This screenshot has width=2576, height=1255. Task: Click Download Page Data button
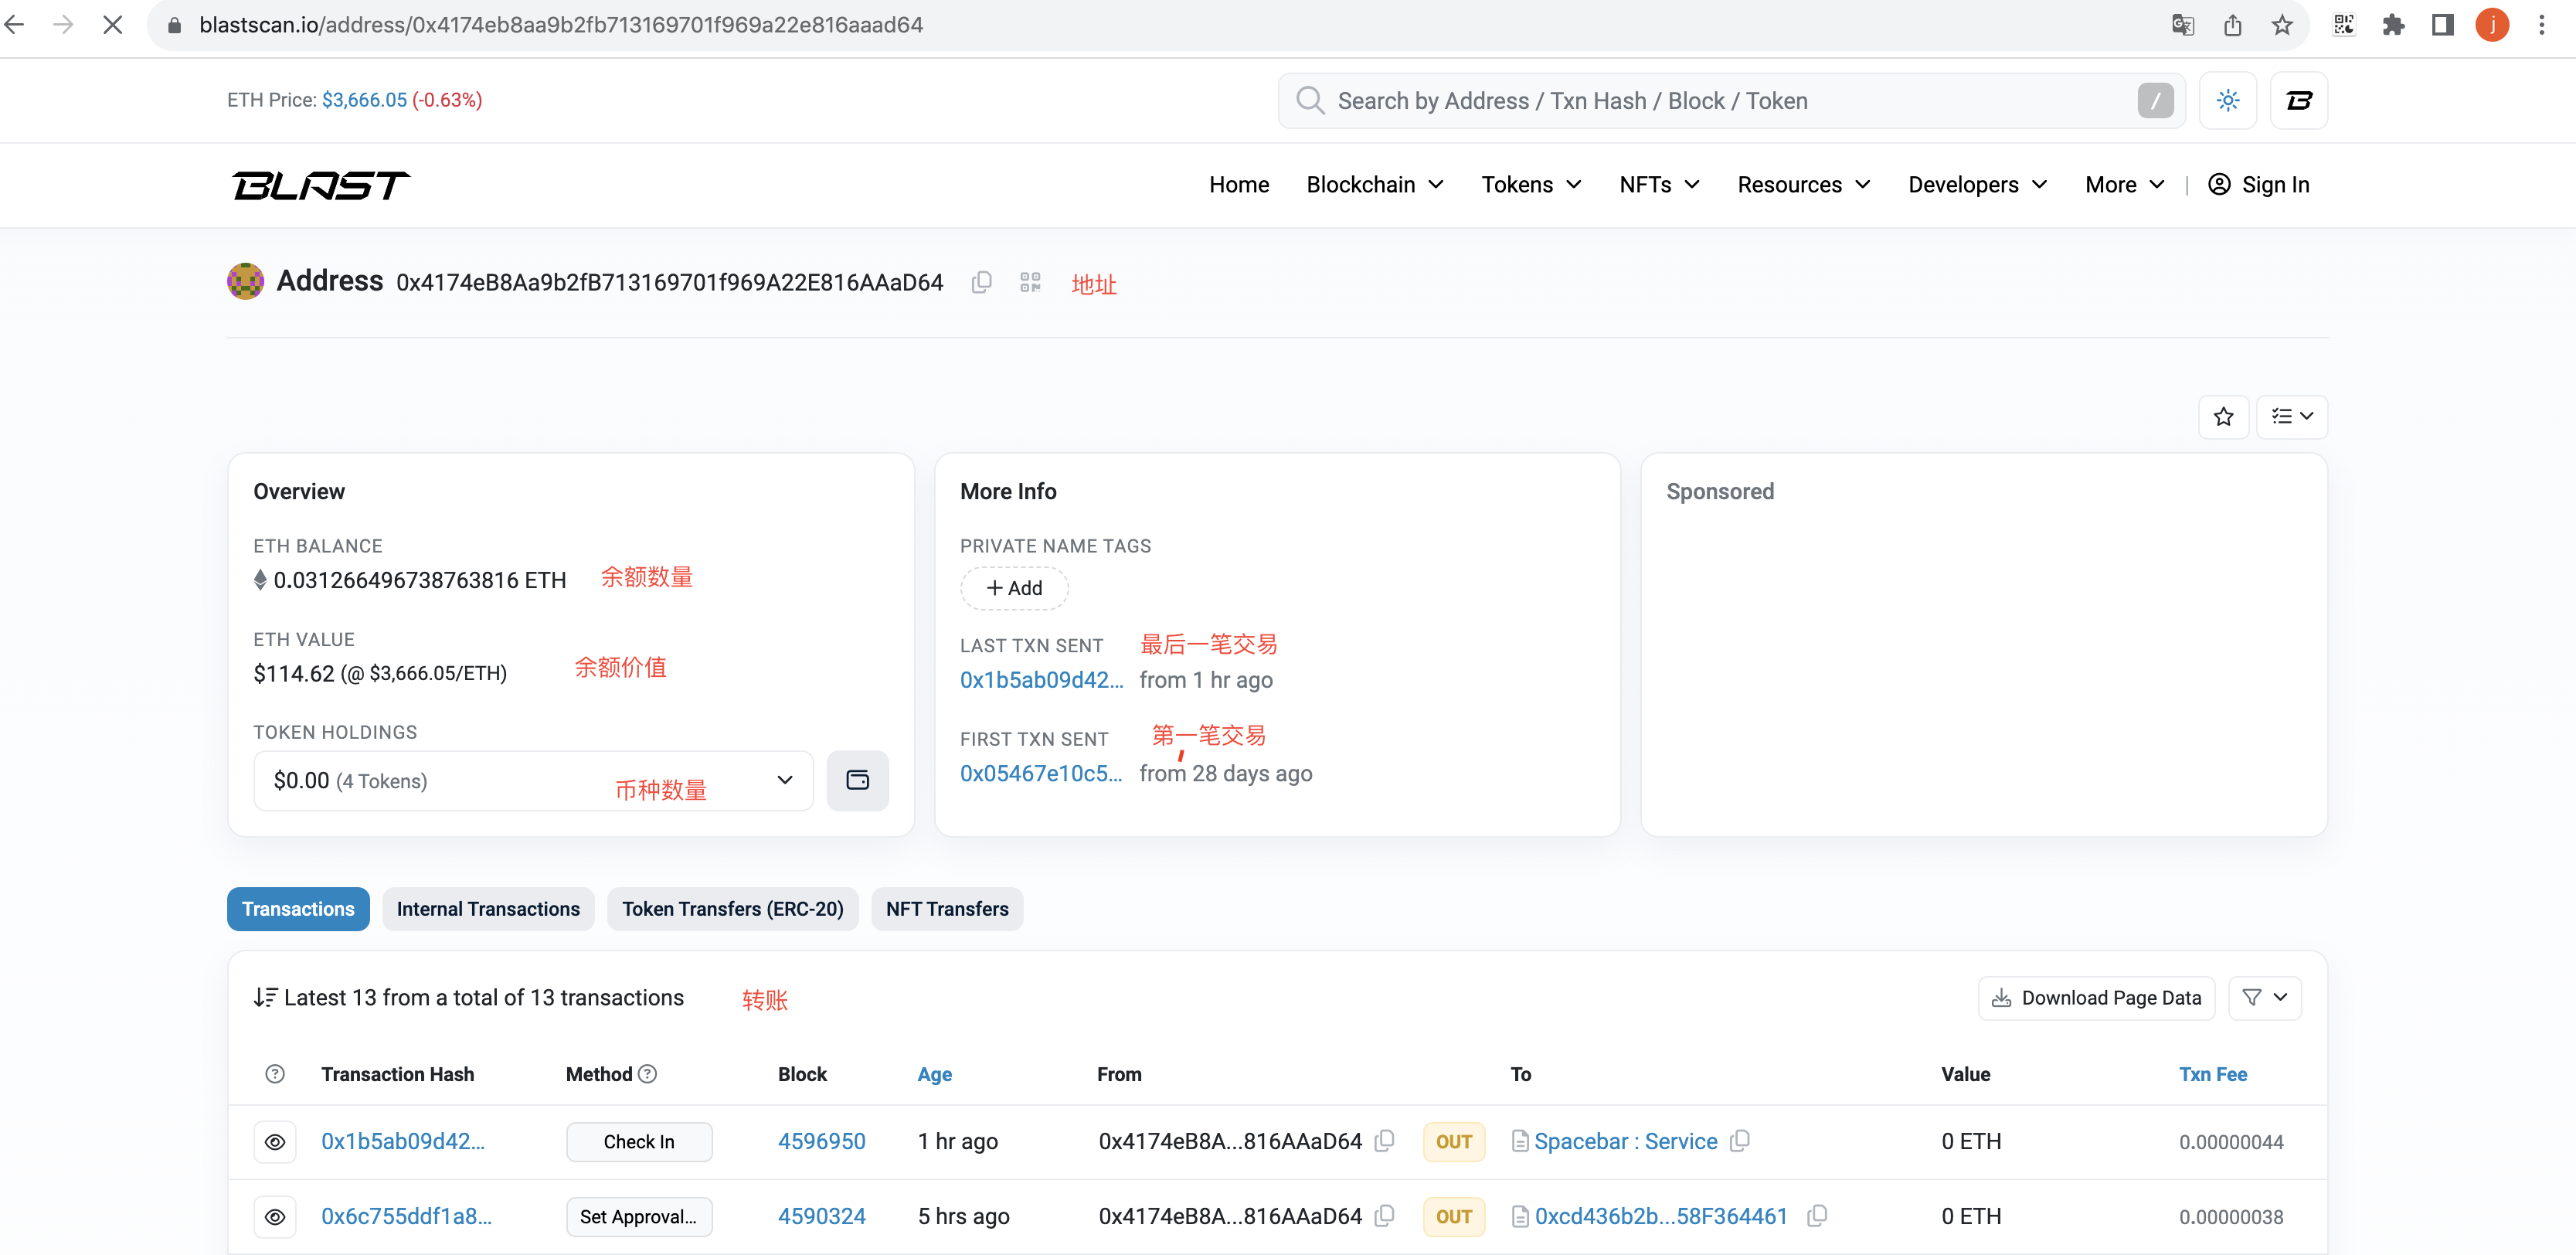(x=2096, y=998)
